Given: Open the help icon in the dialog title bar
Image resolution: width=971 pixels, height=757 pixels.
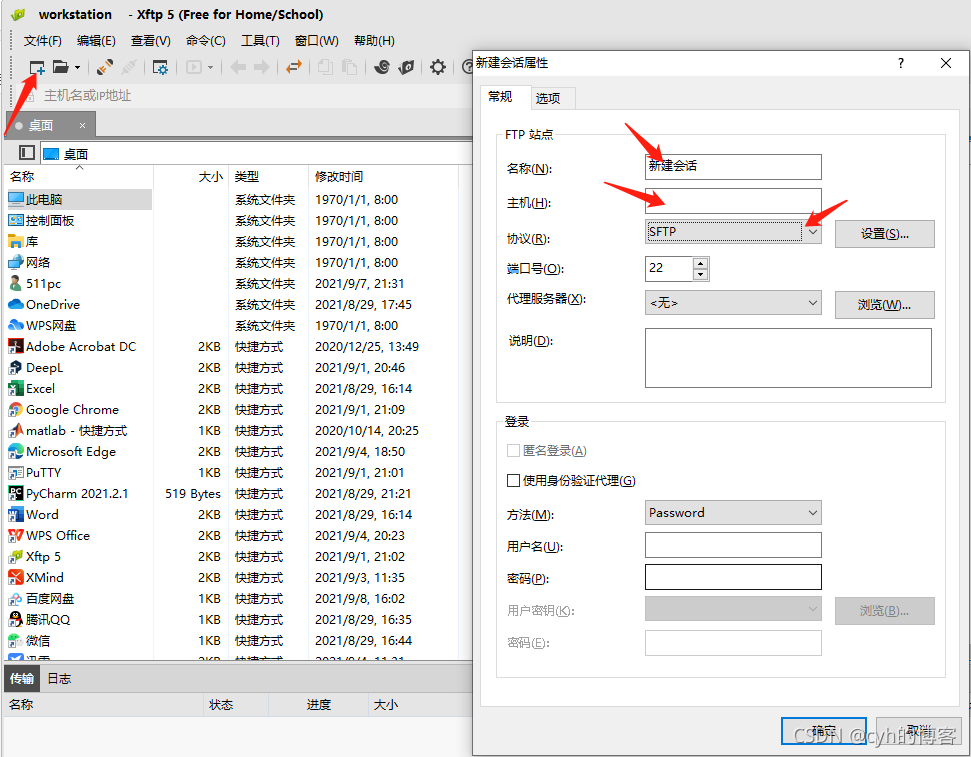Looking at the screenshot, I should [x=900, y=62].
